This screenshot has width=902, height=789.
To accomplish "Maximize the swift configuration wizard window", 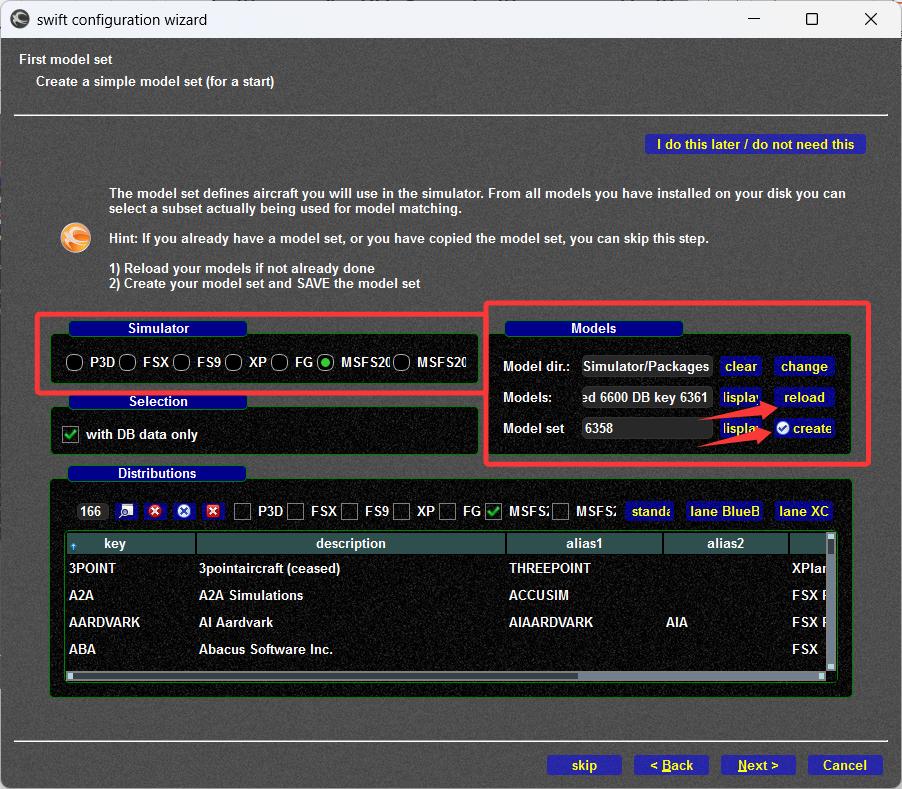I will pos(812,19).
